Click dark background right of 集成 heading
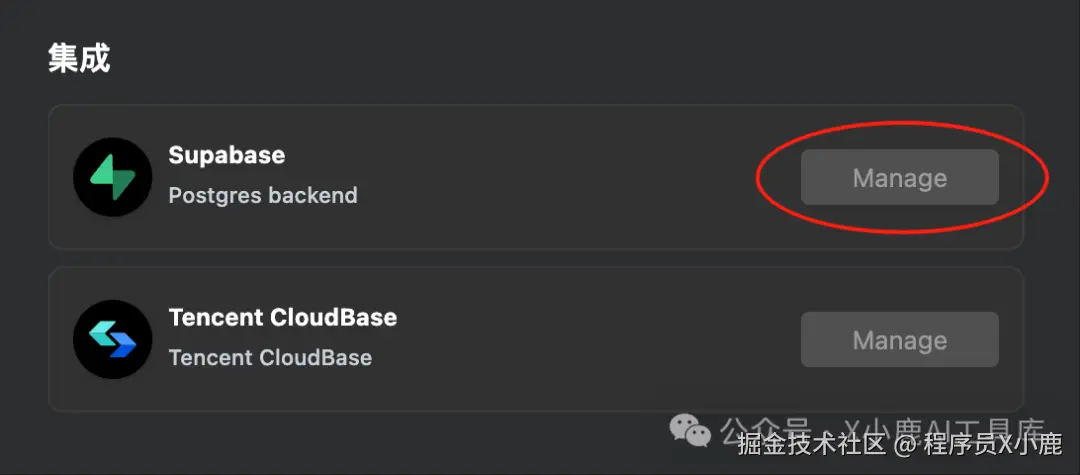Screen dimensions: 1080x475 click(500, 58)
